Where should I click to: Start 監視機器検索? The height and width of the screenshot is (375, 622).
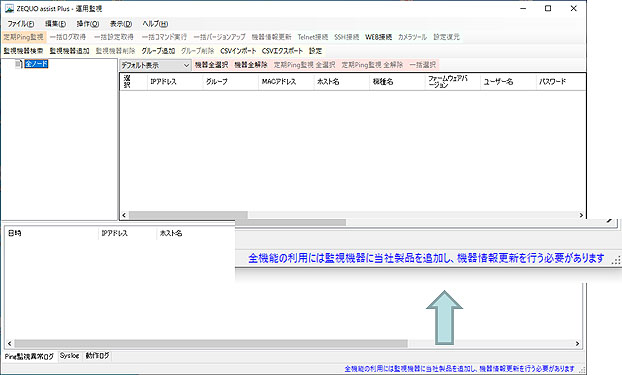[23, 51]
